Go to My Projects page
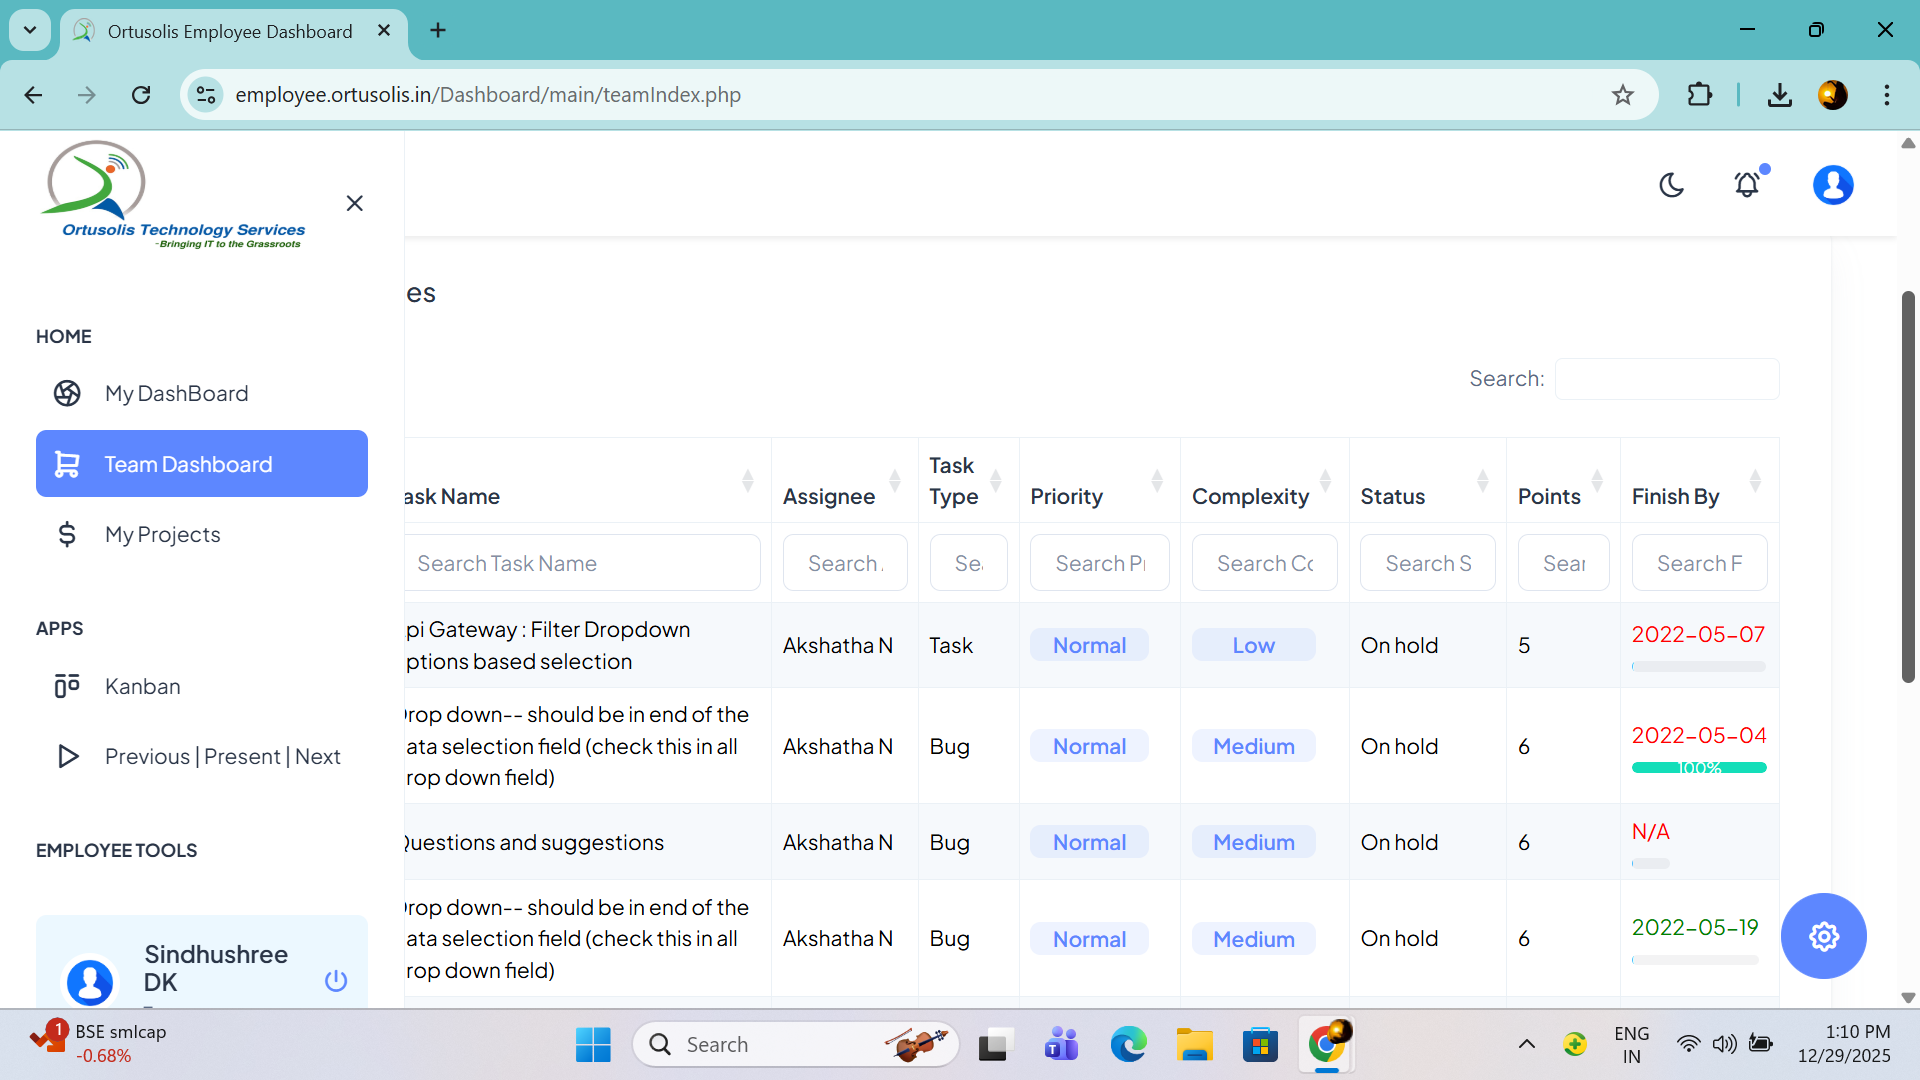 click(x=162, y=534)
